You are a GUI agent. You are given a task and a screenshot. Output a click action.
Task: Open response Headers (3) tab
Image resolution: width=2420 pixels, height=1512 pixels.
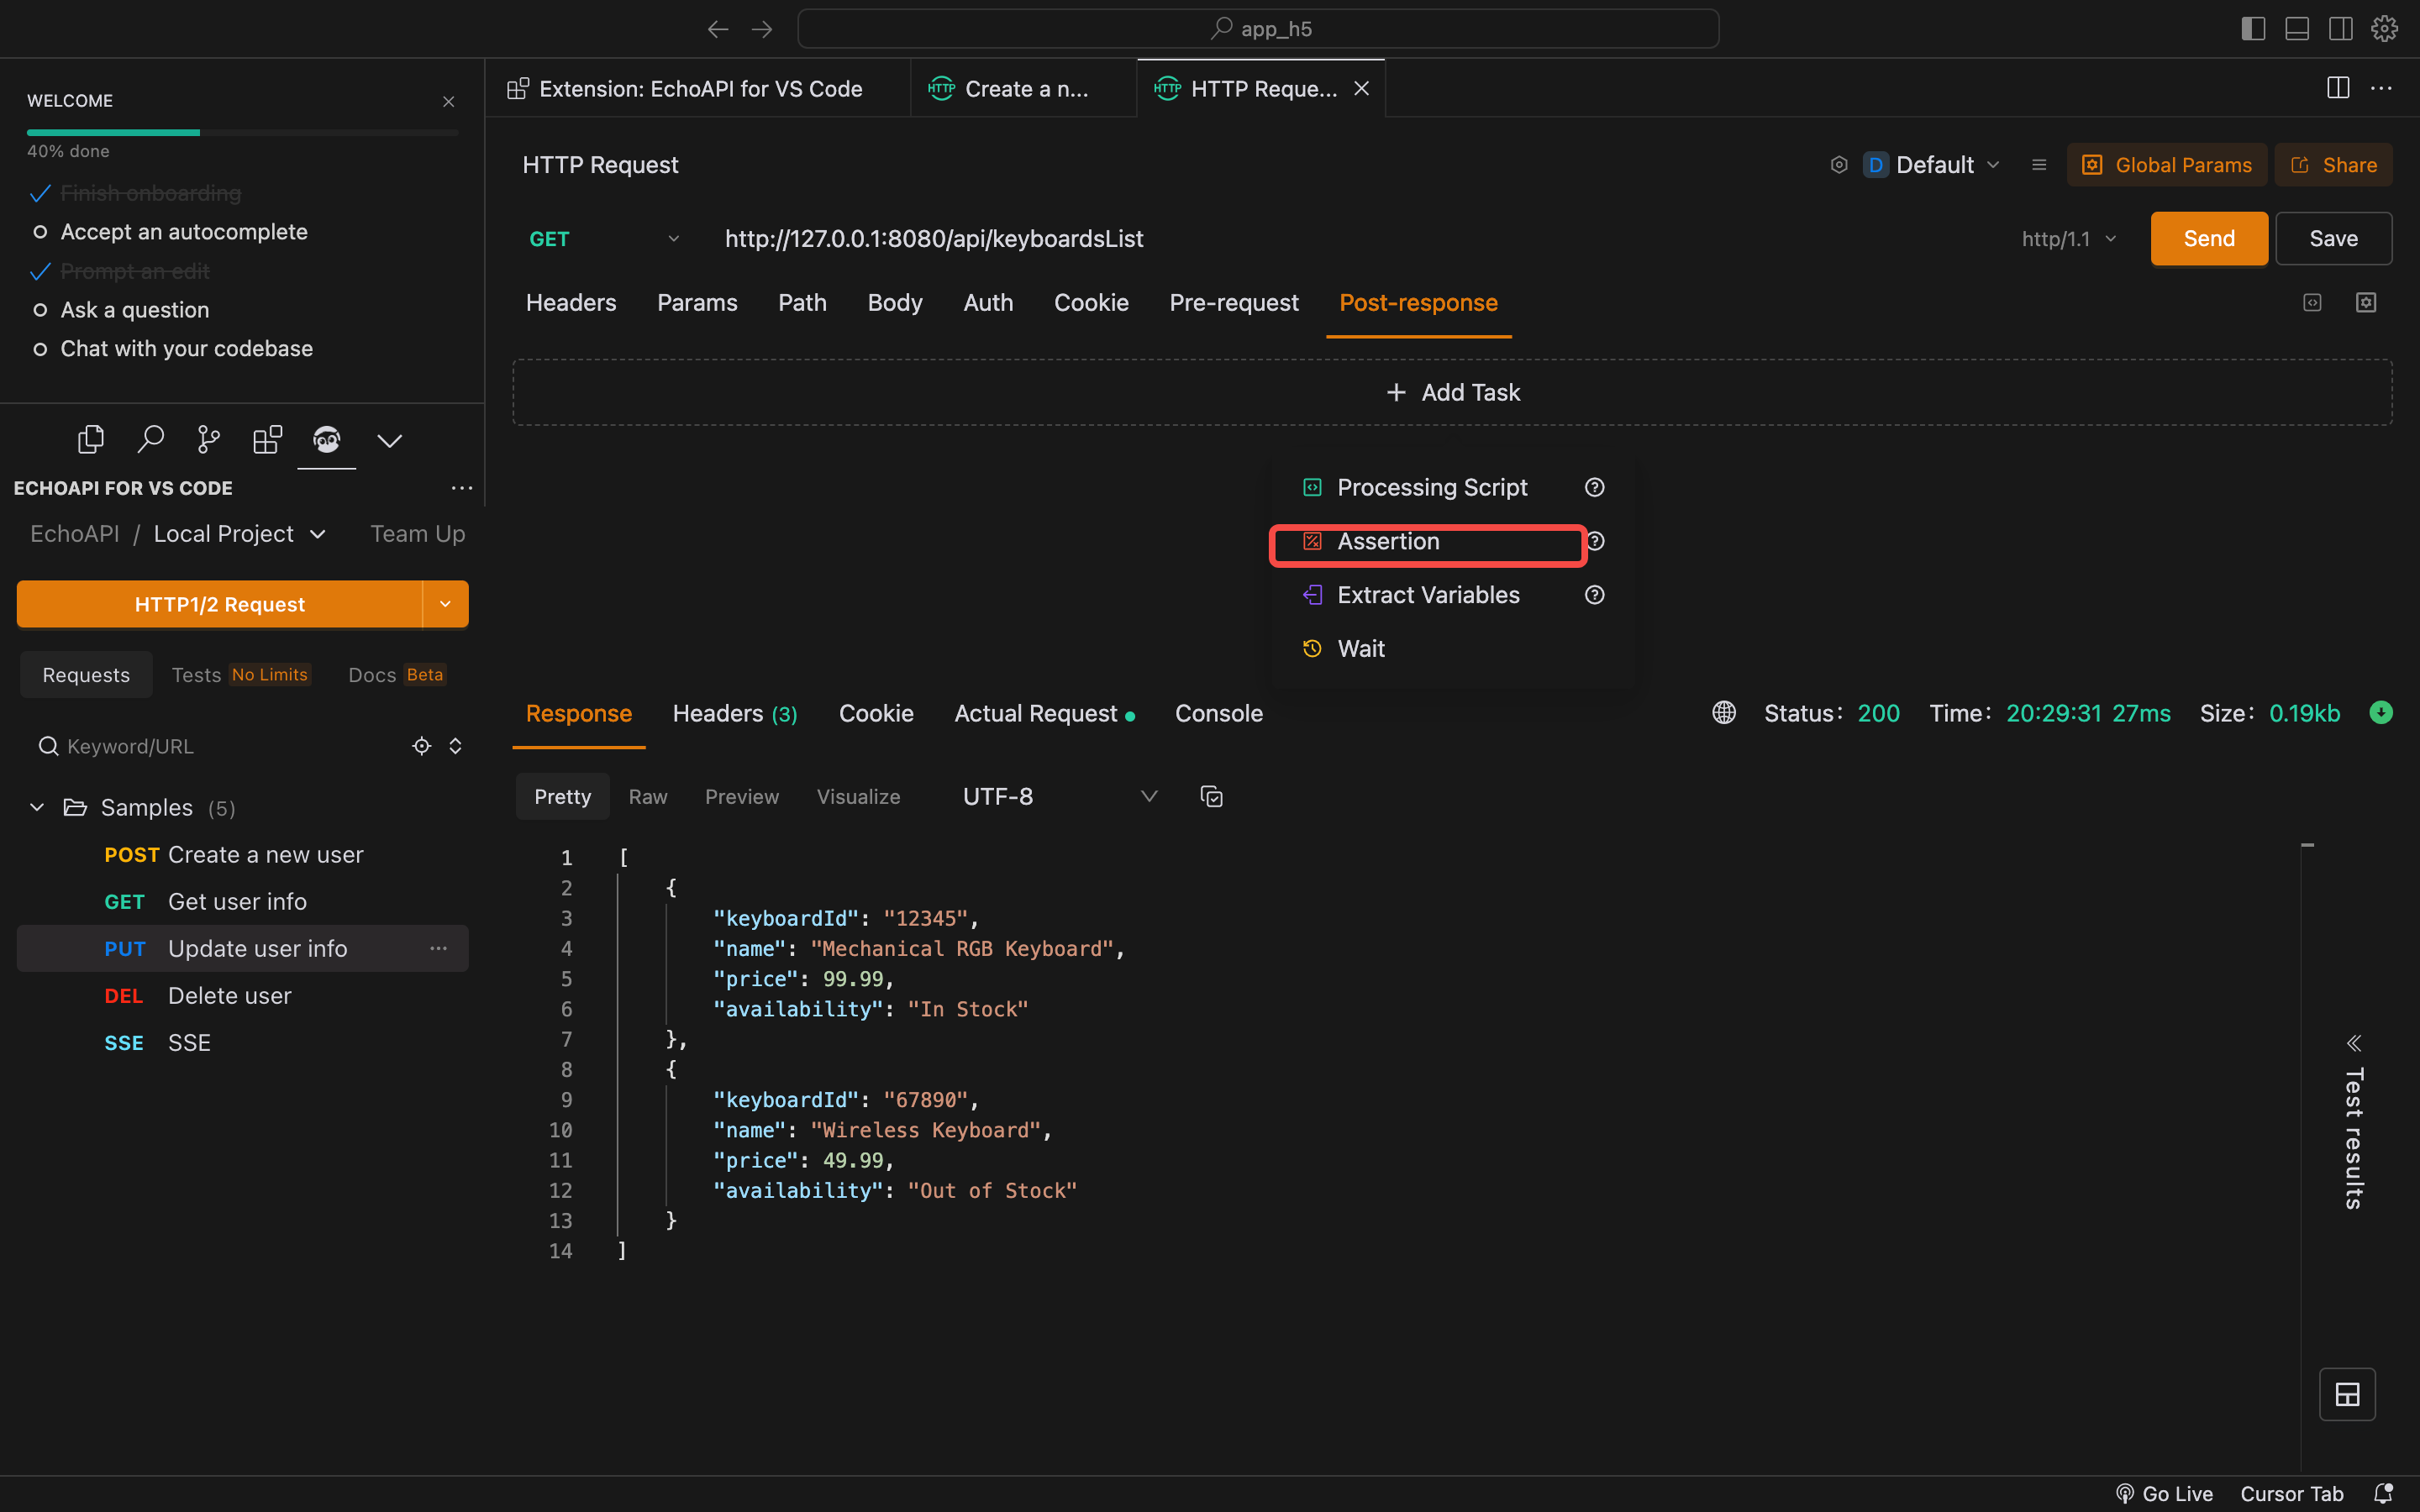pyautogui.click(x=735, y=713)
